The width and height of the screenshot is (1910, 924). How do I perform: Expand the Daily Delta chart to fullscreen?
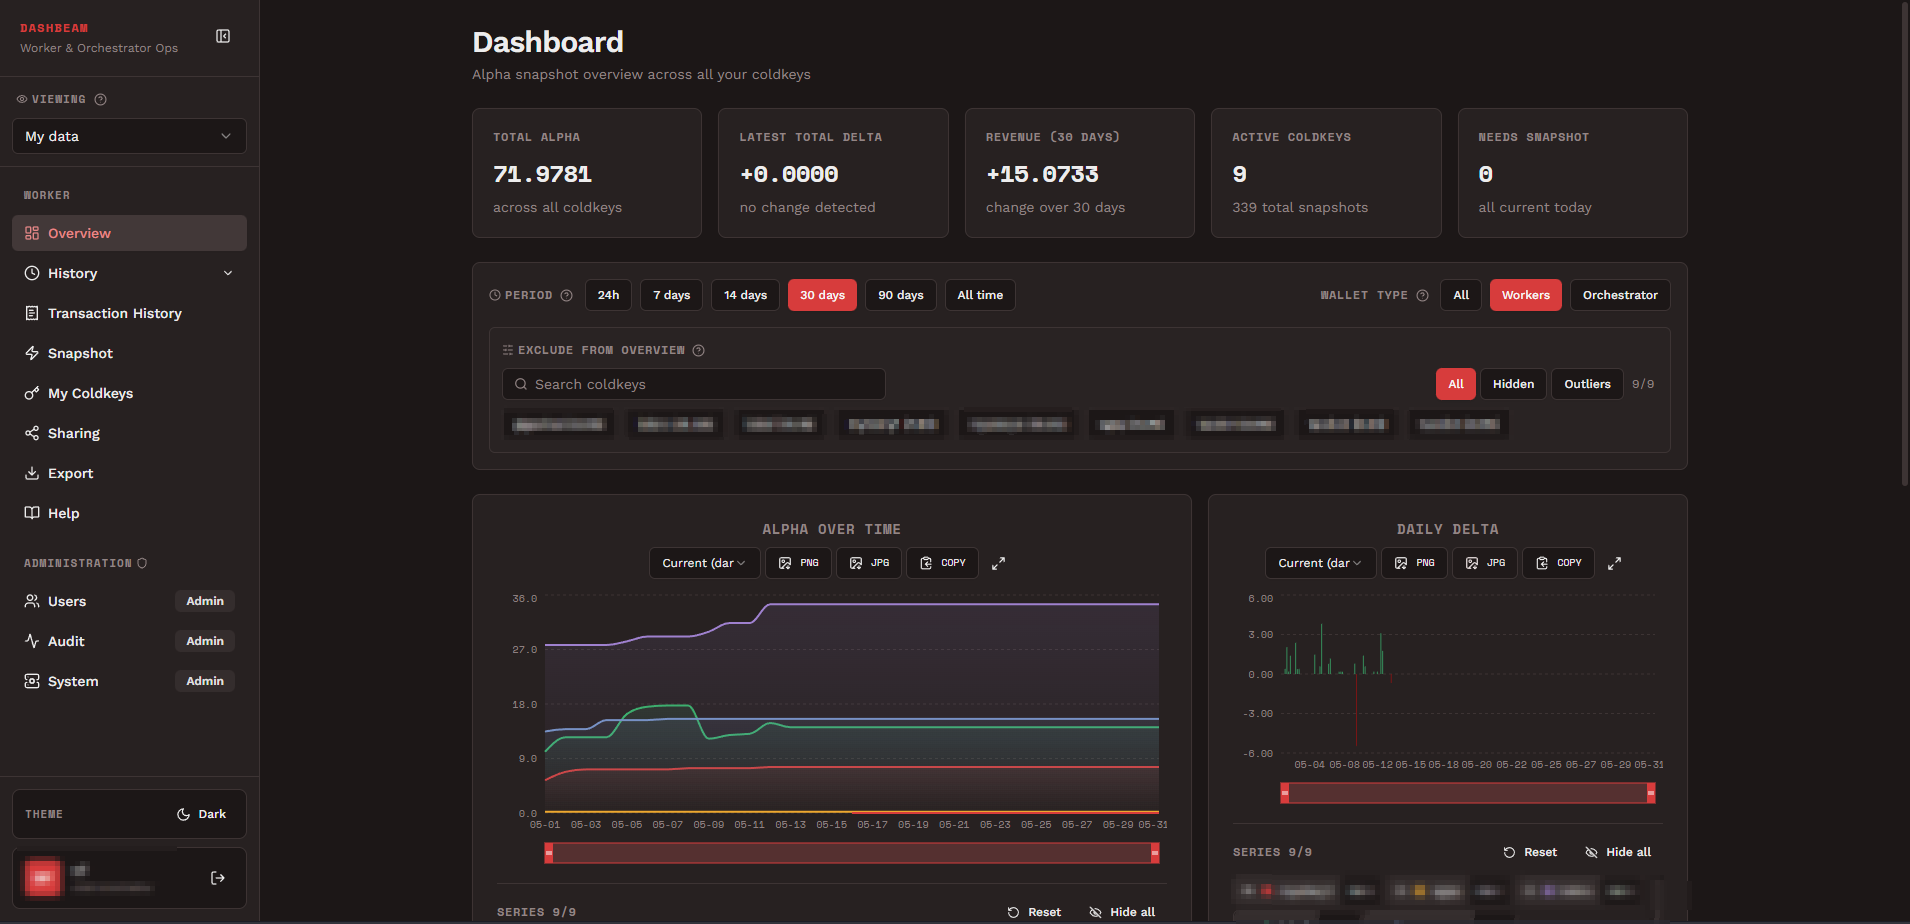(x=1614, y=563)
